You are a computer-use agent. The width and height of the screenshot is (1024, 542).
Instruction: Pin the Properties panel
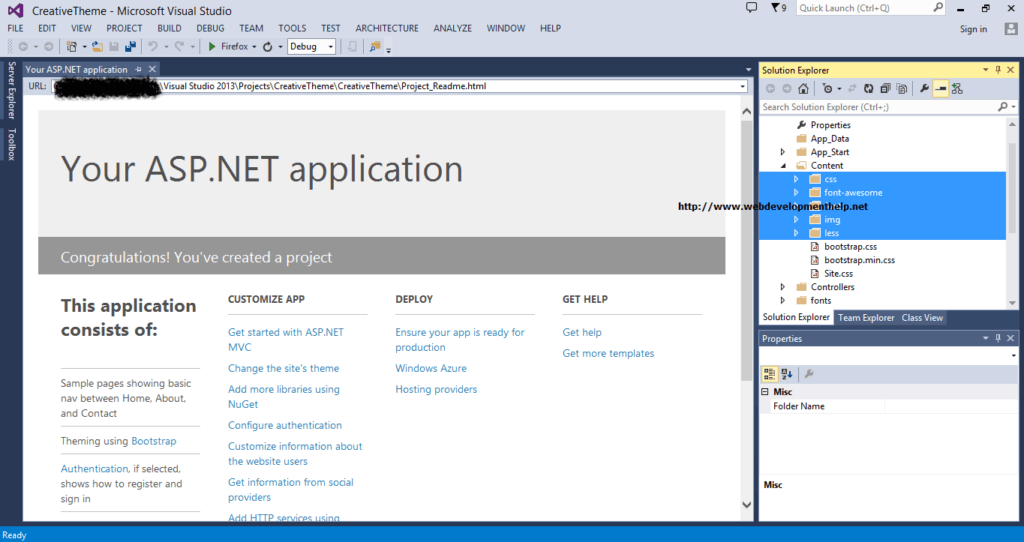coord(998,338)
